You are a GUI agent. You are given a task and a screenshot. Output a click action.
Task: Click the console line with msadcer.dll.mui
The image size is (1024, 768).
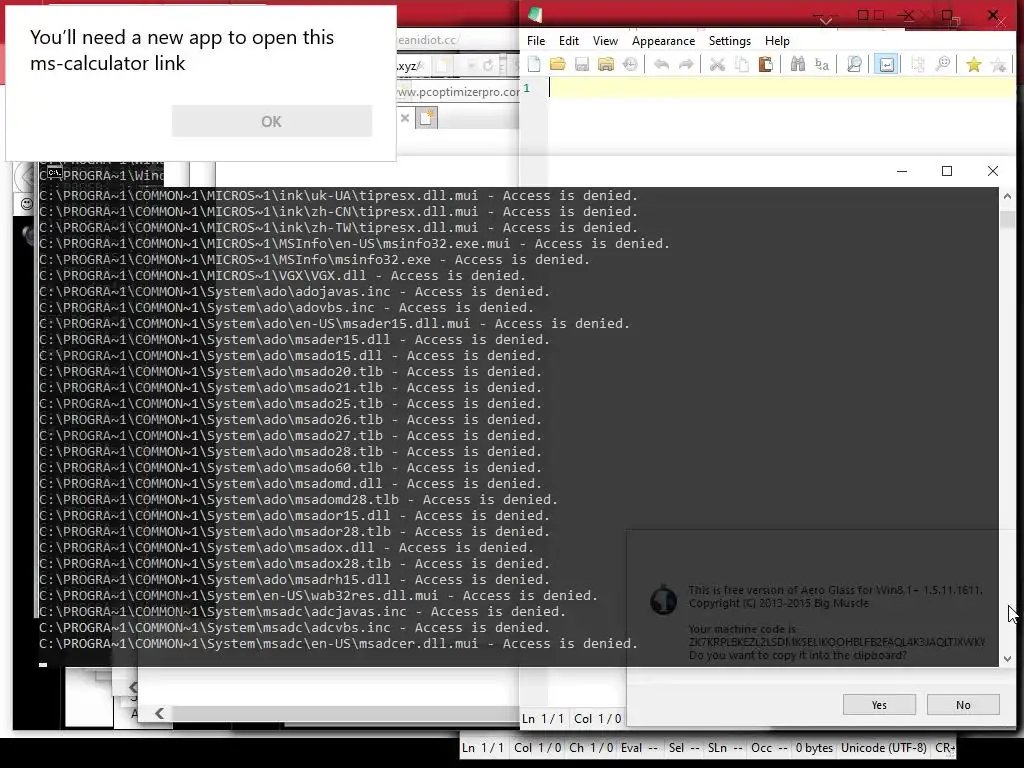[x=338, y=643]
